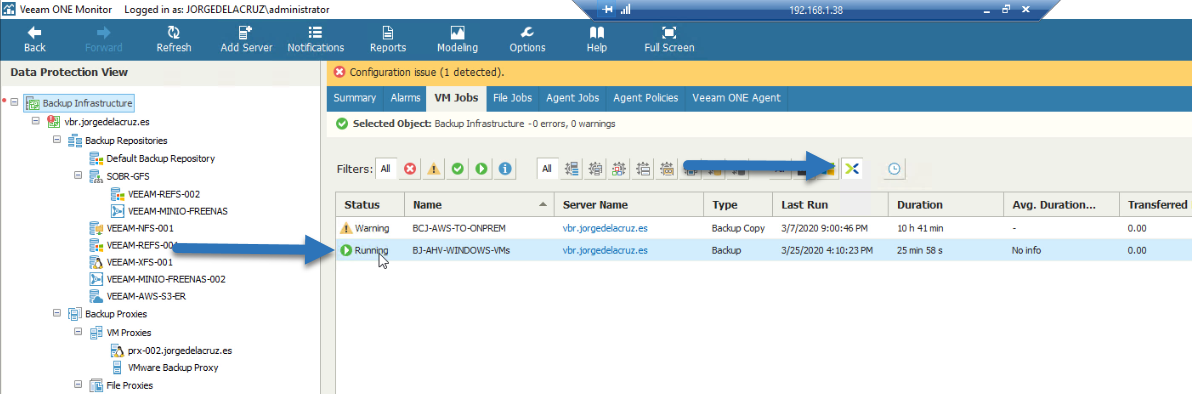This screenshot has height=394, width=1192.
Task: Sort by Transferred column header
Action: coord(1156,205)
